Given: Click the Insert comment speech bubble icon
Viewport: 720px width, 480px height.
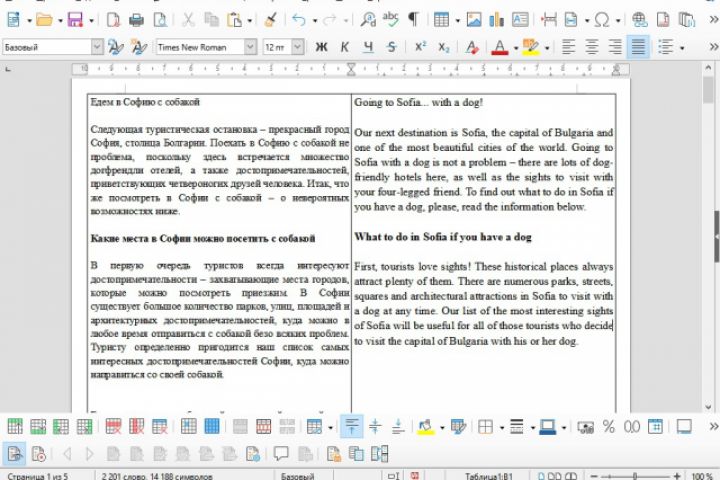Looking at the screenshot, I should pyautogui.click(x=281, y=453).
